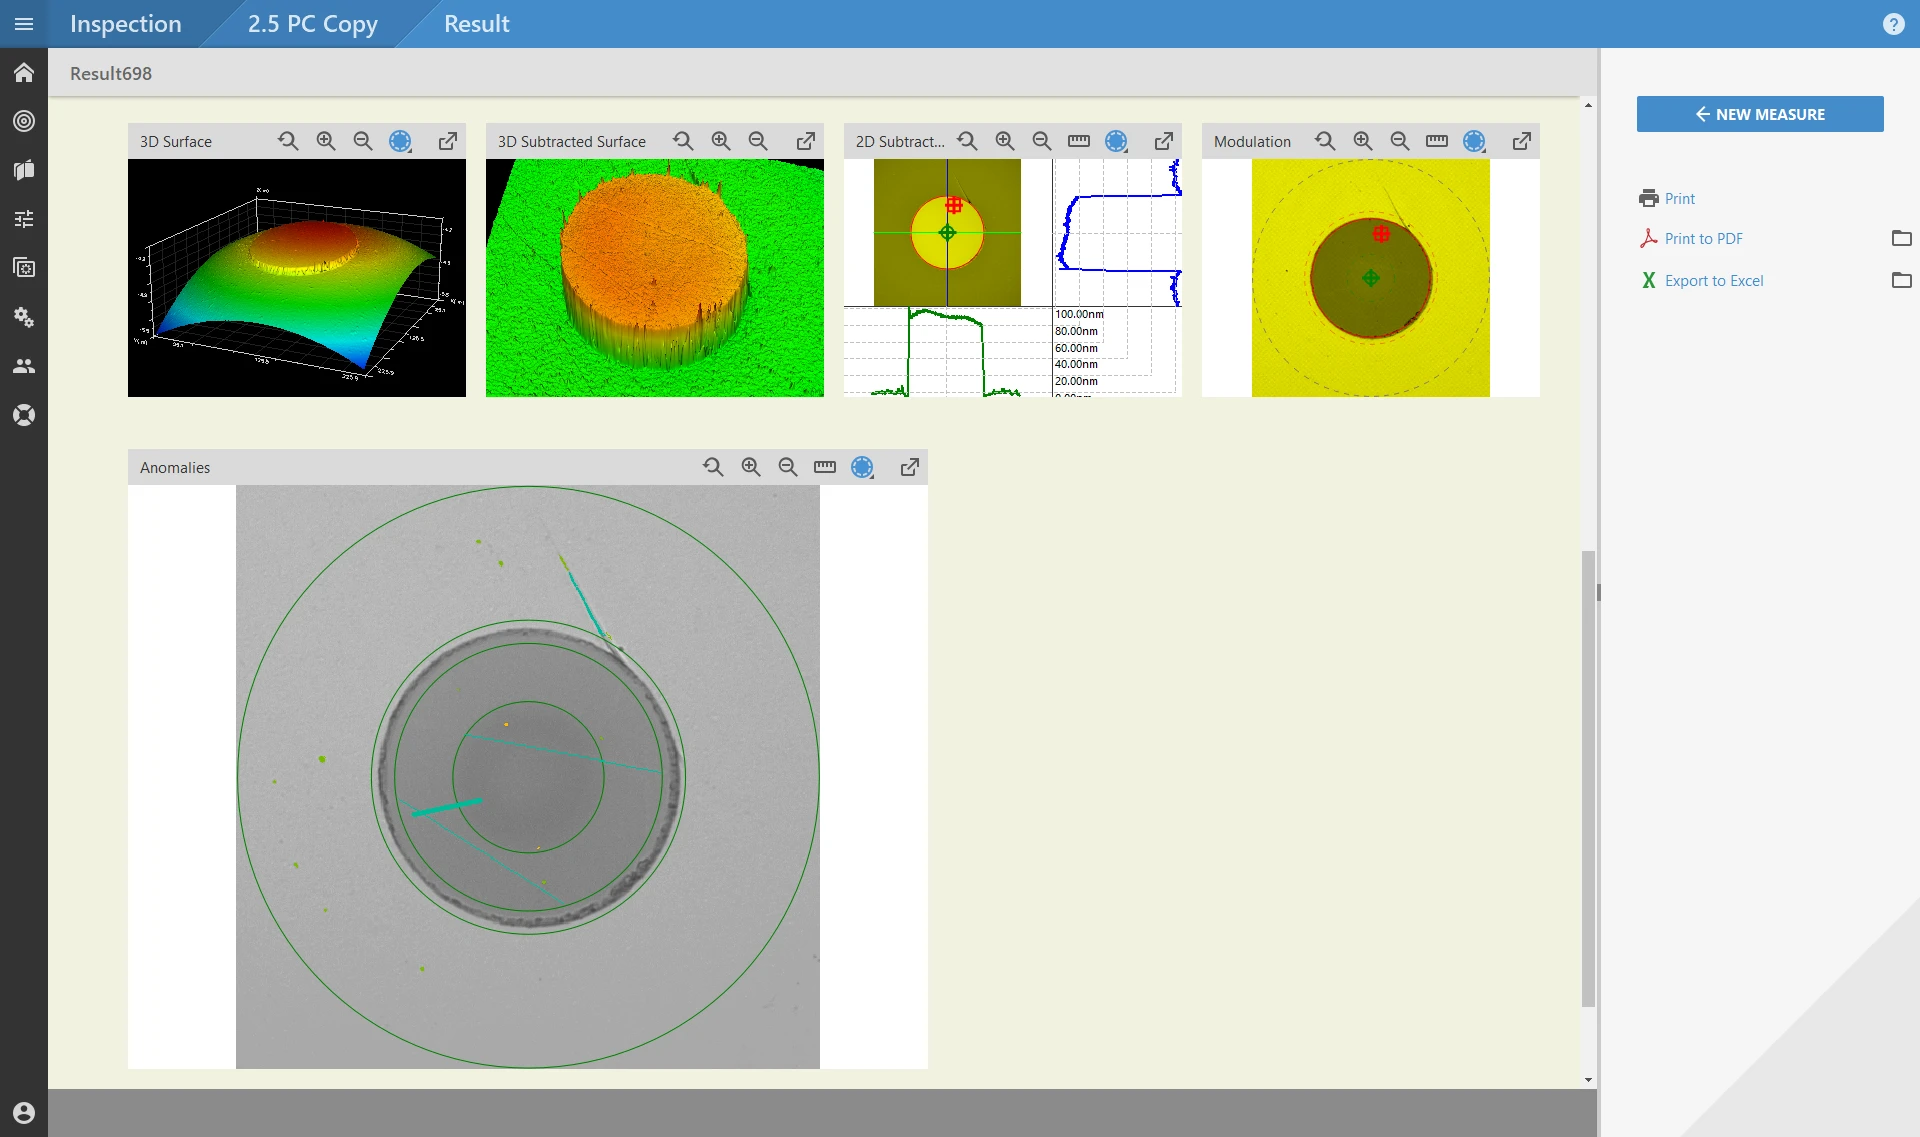Toggle blue region overlay in 3D Surface panel

(400, 141)
